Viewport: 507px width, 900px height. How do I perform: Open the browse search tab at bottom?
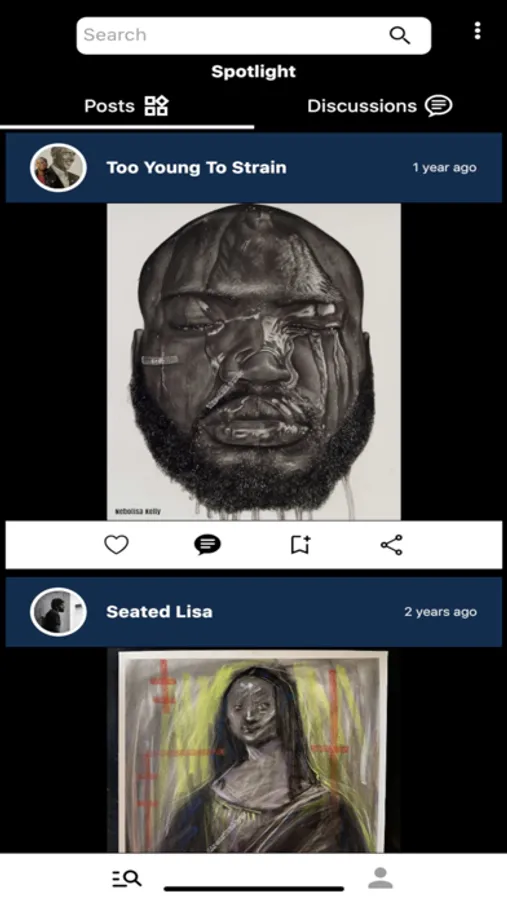click(126, 878)
